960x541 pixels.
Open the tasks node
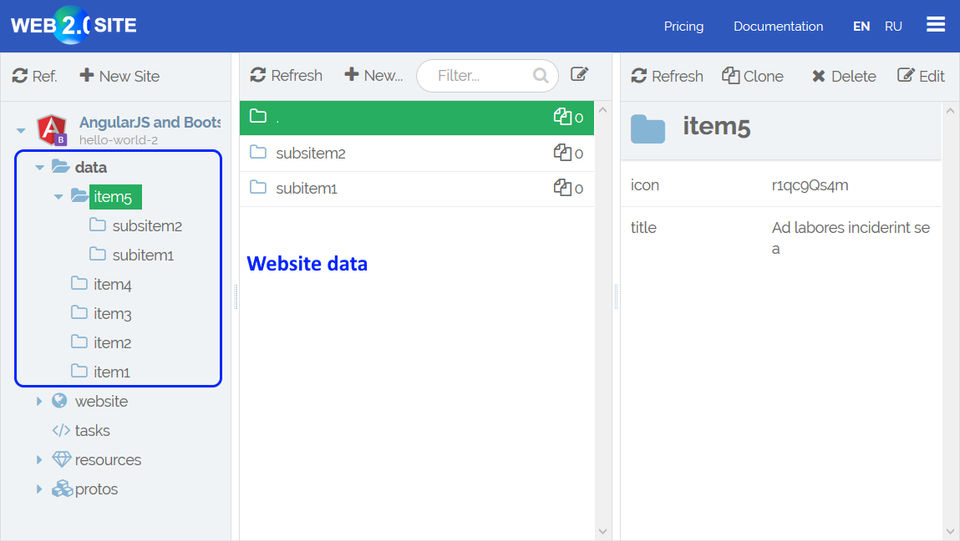point(92,431)
